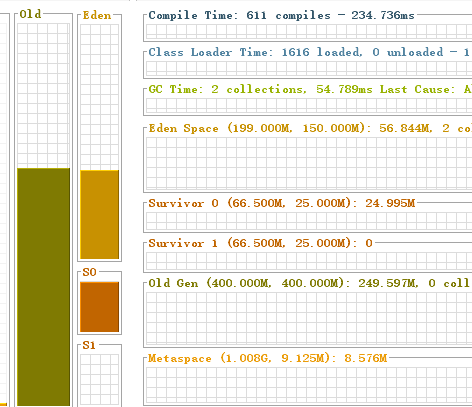
Task: Click the S1 panel title label
Action: [89, 345]
